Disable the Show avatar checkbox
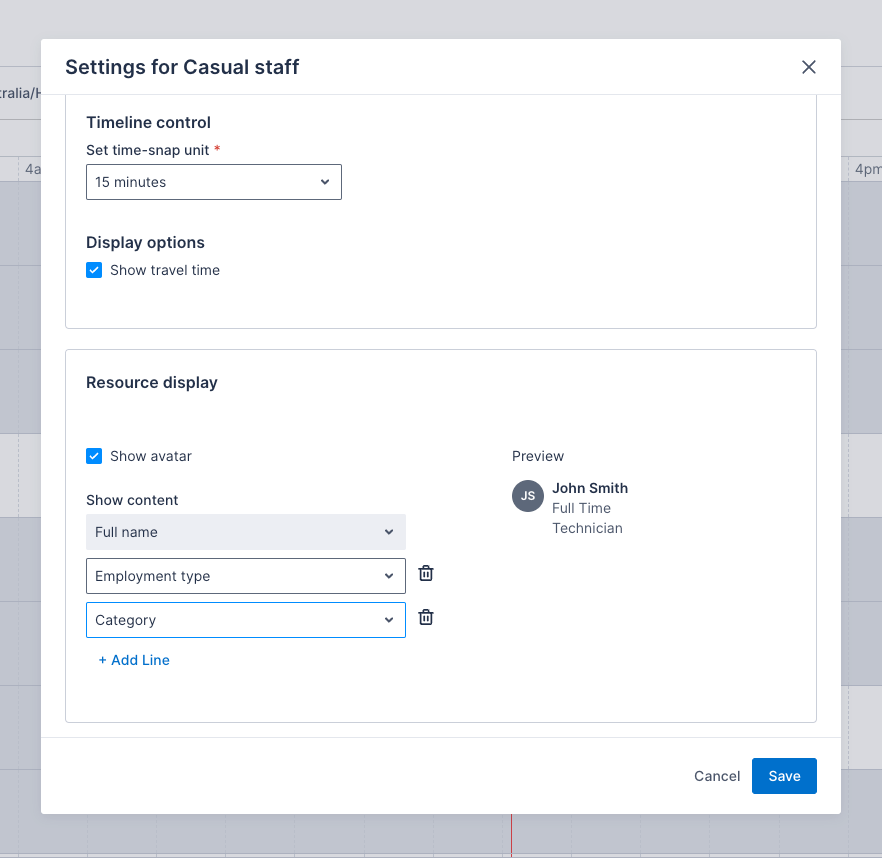The width and height of the screenshot is (882, 858). (93, 455)
